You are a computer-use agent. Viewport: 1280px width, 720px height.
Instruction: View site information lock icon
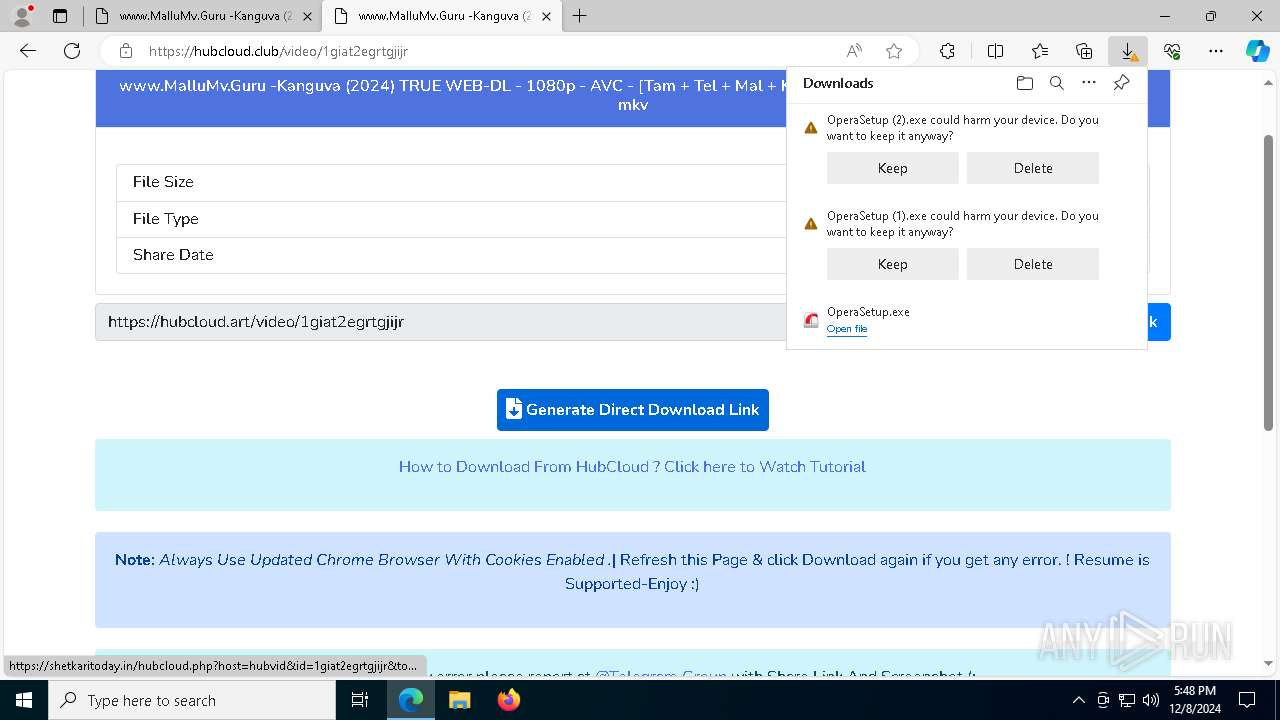point(126,51)
